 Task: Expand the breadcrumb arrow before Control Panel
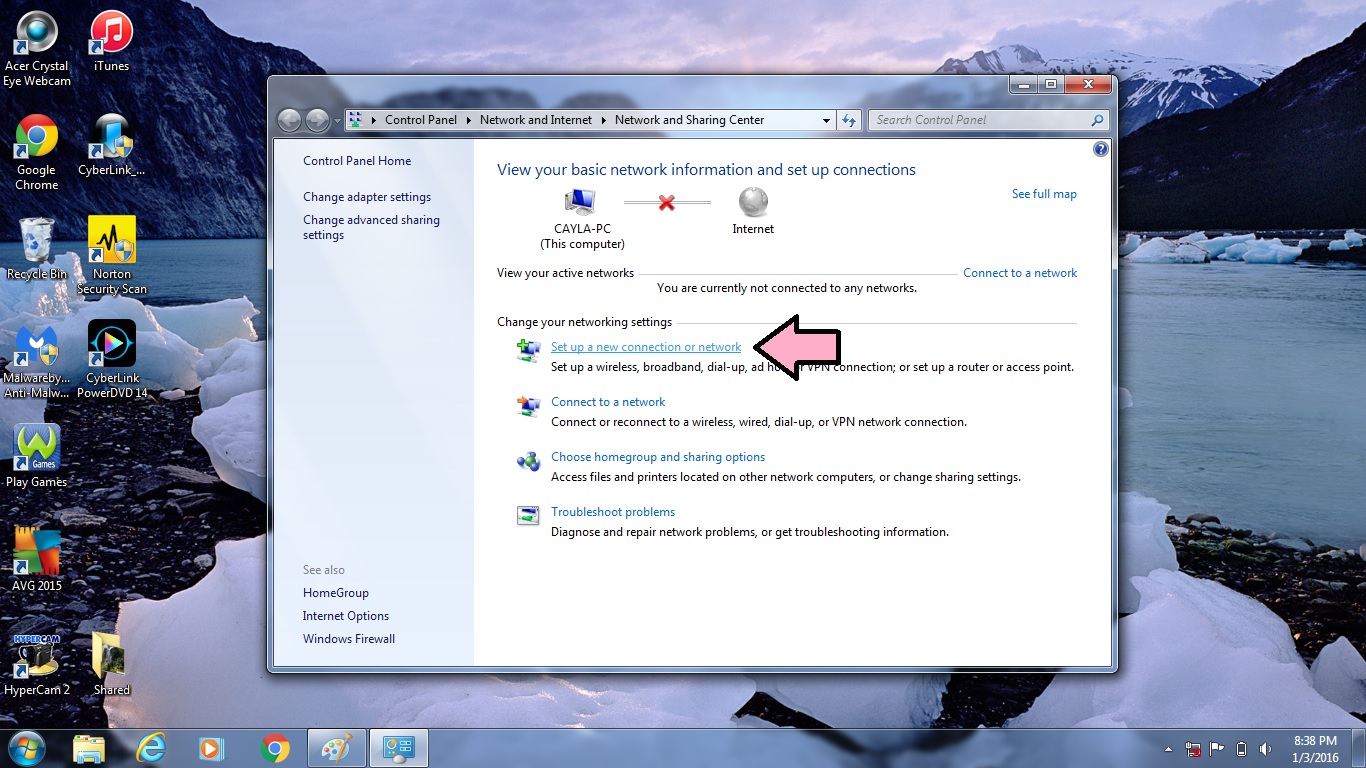(374, 120)
